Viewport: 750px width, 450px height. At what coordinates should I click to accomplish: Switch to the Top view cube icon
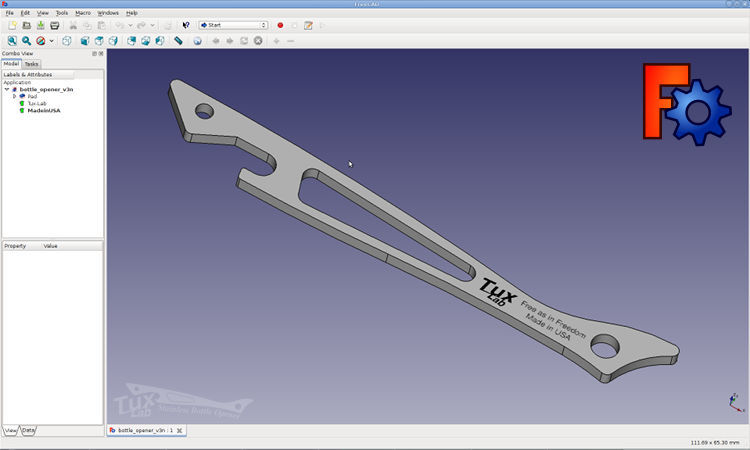pos(99,41)
